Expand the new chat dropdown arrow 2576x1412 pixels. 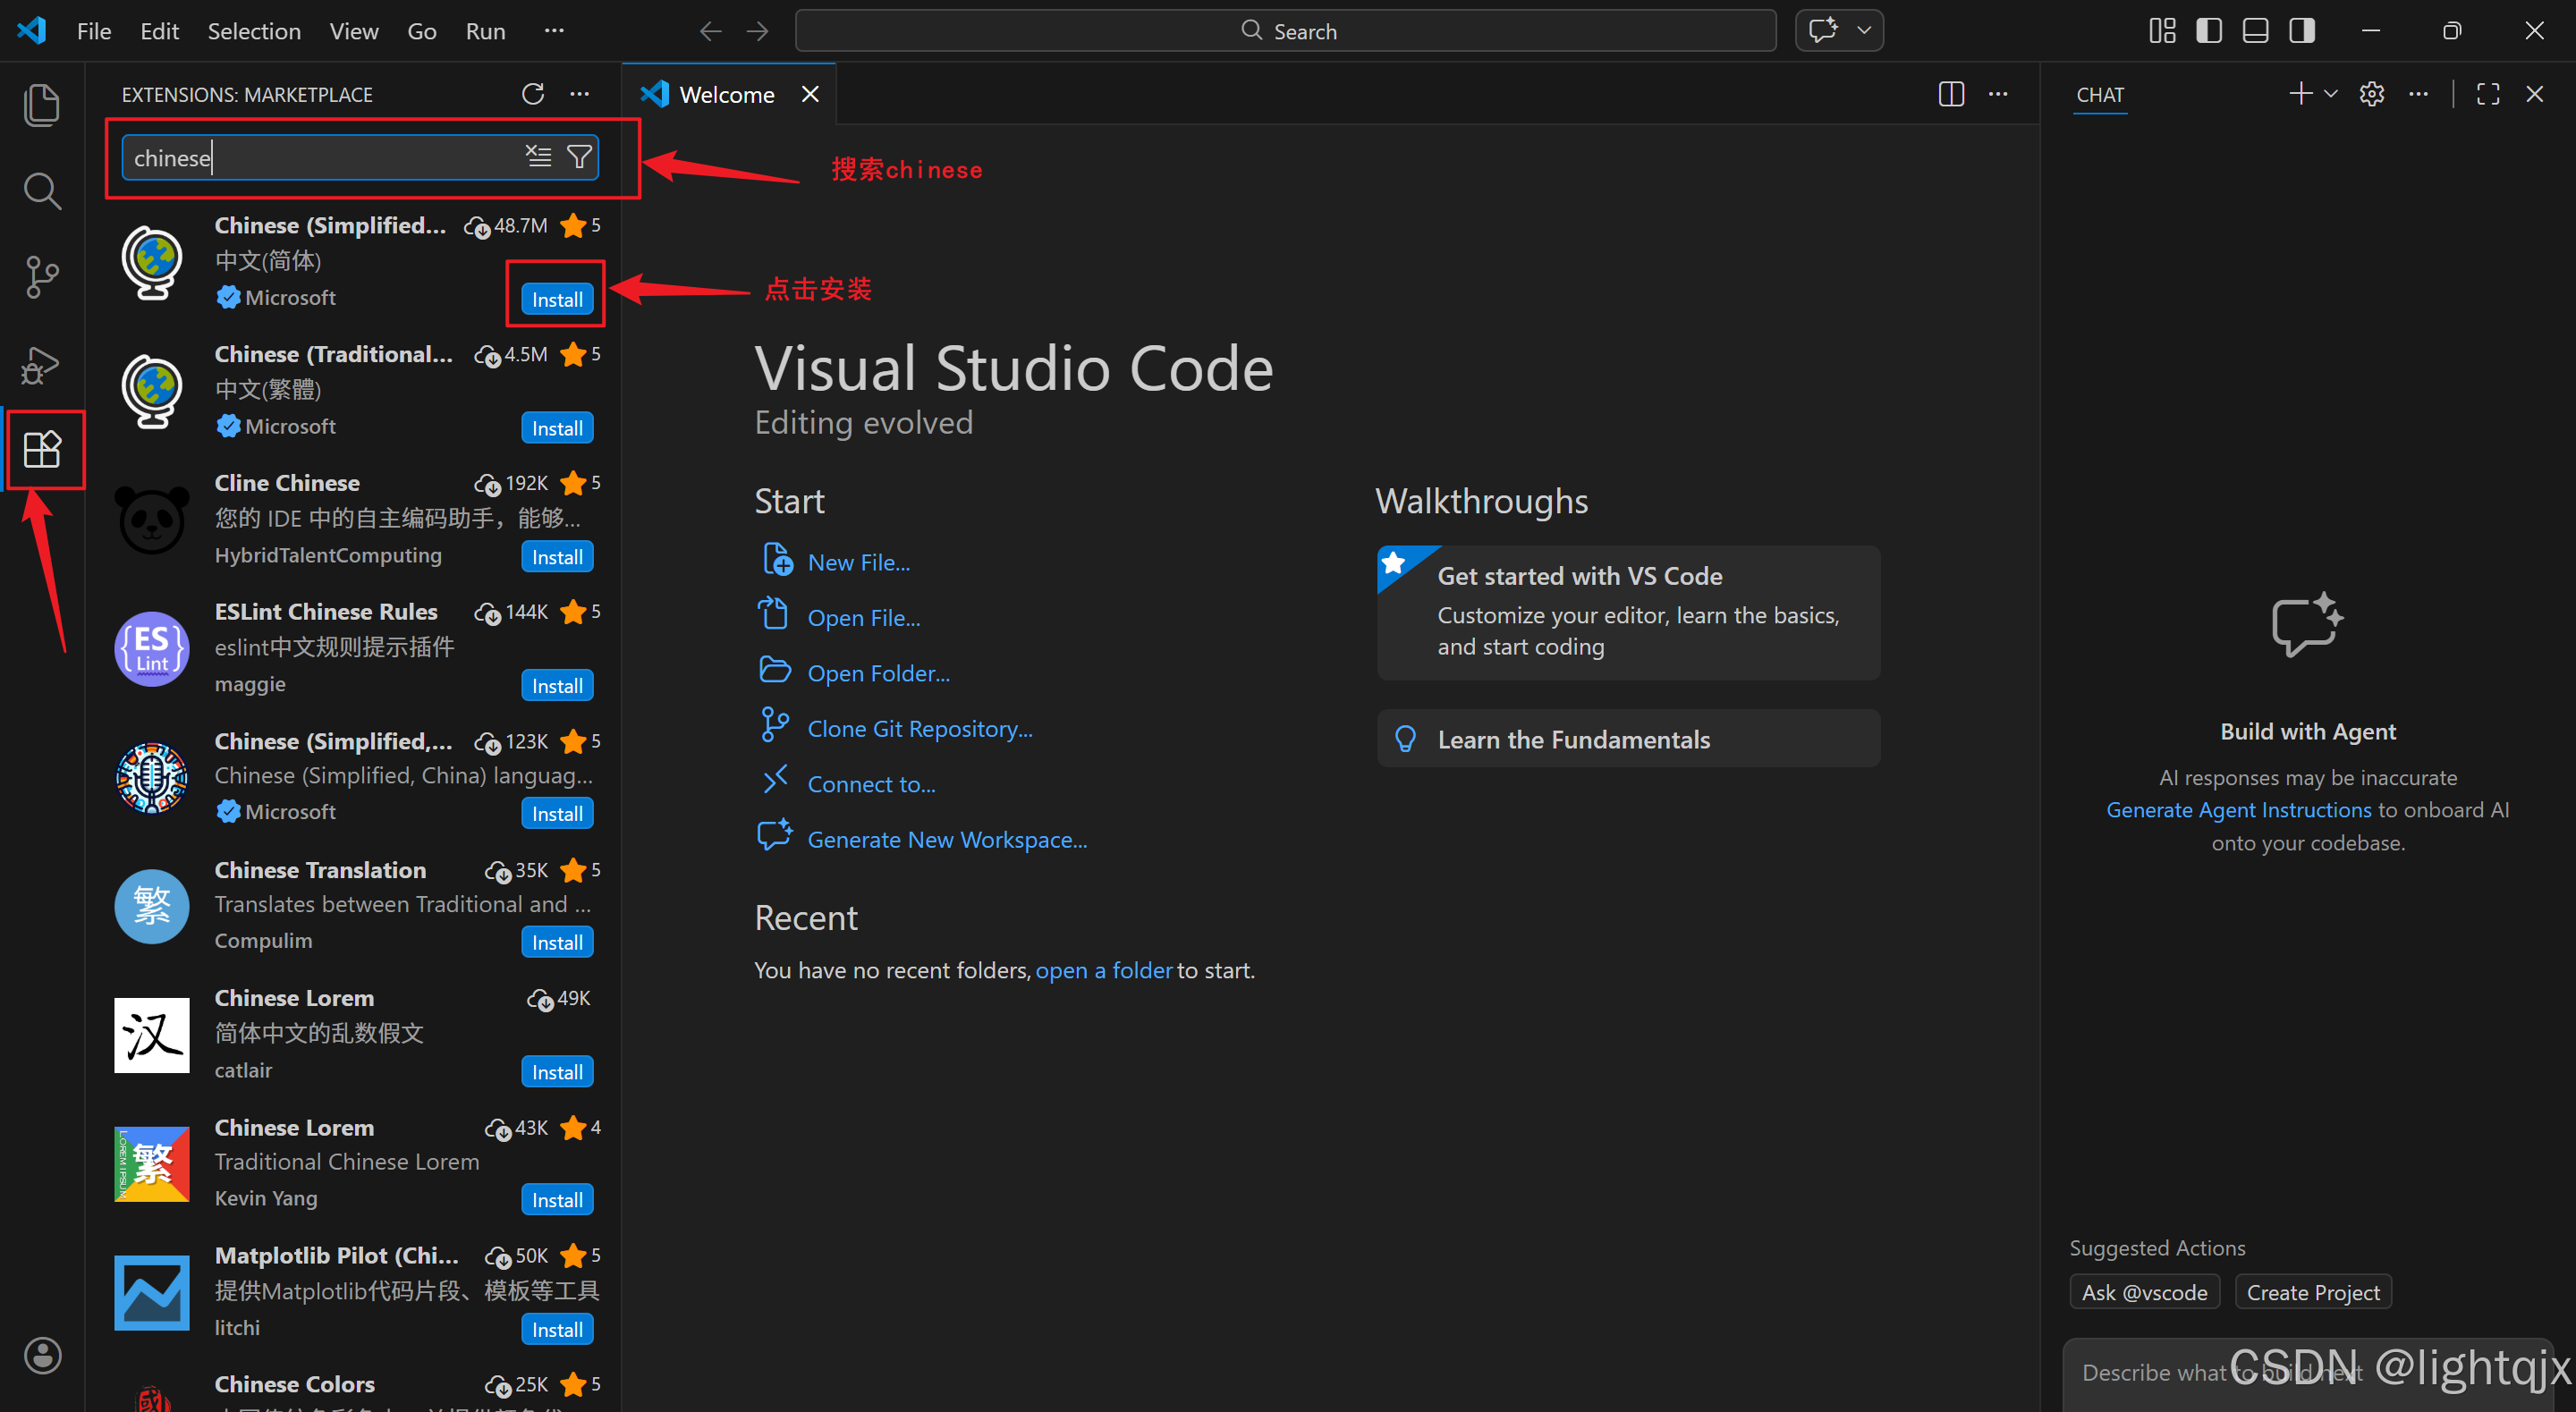2330,94
